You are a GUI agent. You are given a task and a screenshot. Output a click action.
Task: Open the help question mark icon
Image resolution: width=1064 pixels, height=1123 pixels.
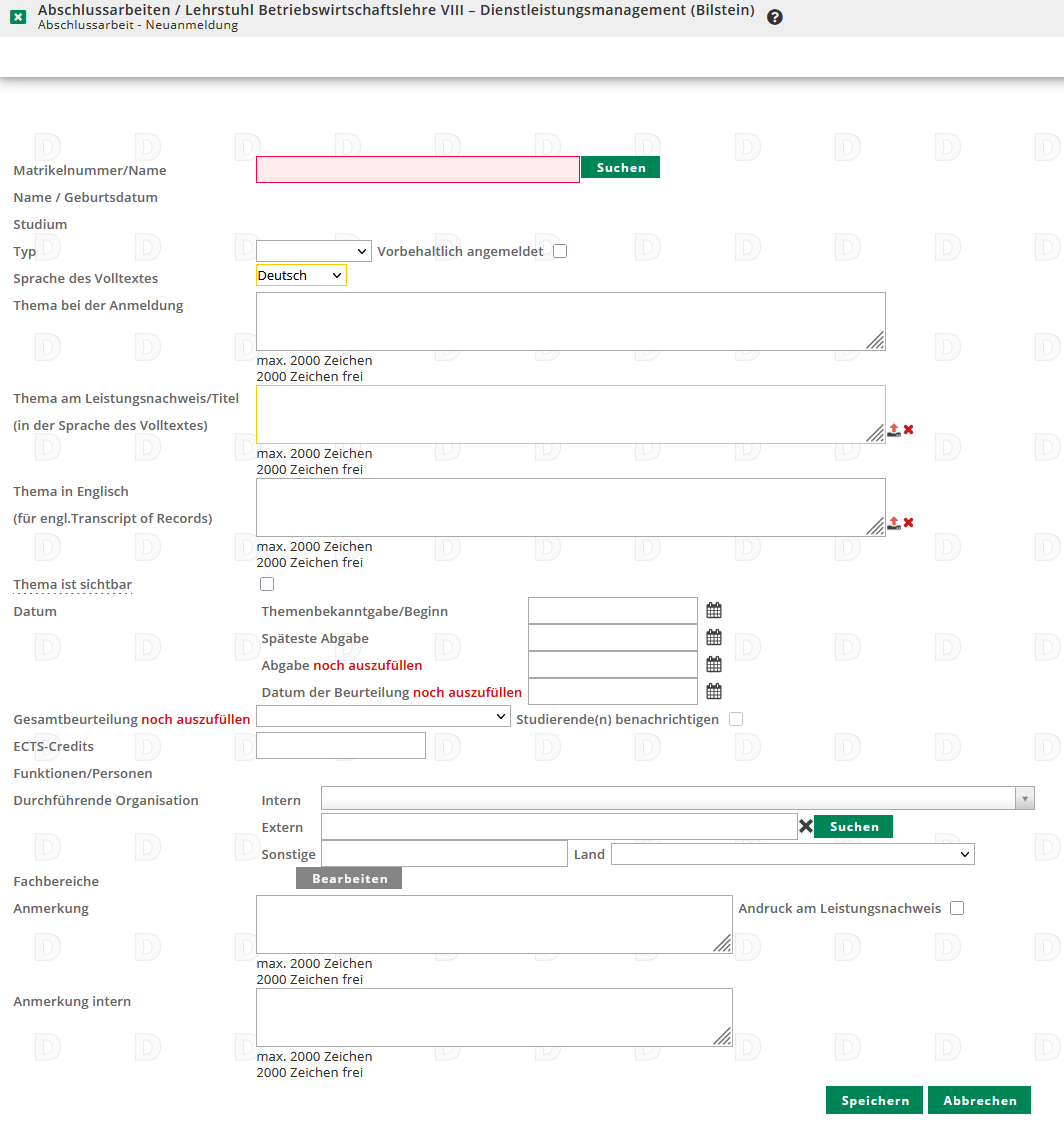pyautogui.click(x=775, y=17)
